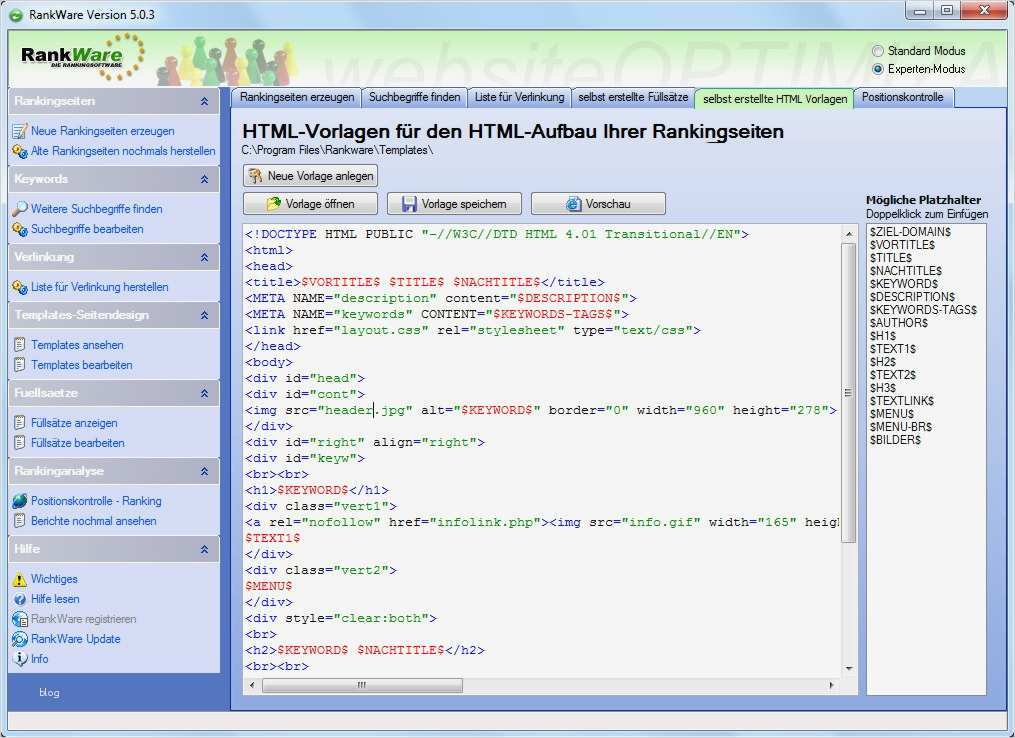Select the $TEXT2$ placeholder

pos(893,374)
